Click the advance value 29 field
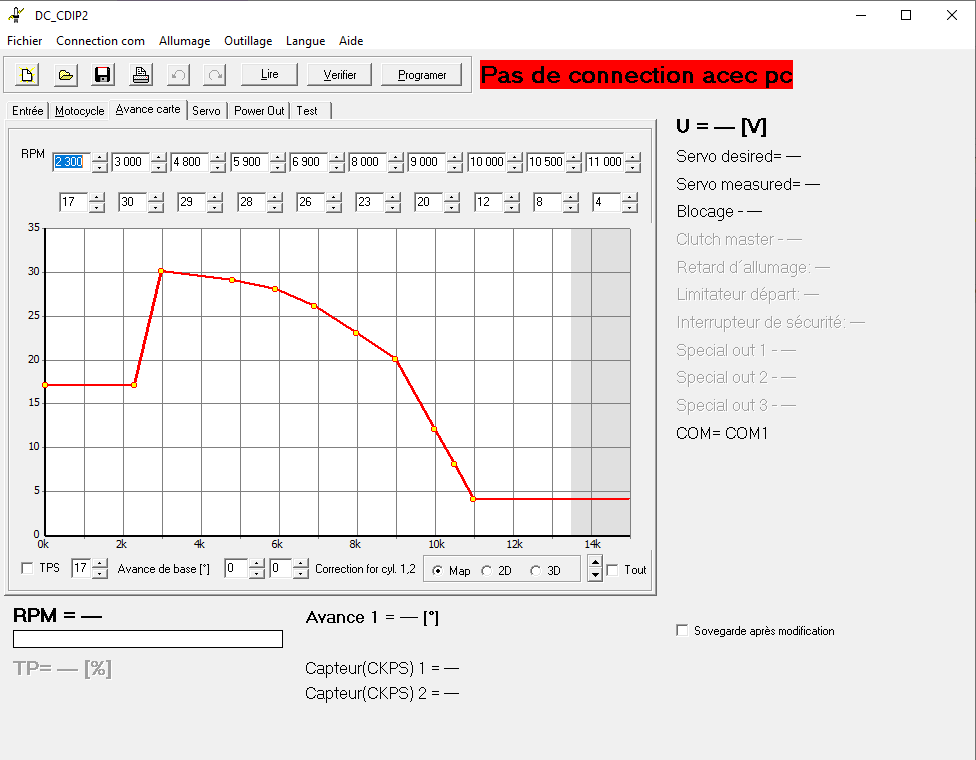The width and height of the screenshot is (976, 760). coord(192,202)
